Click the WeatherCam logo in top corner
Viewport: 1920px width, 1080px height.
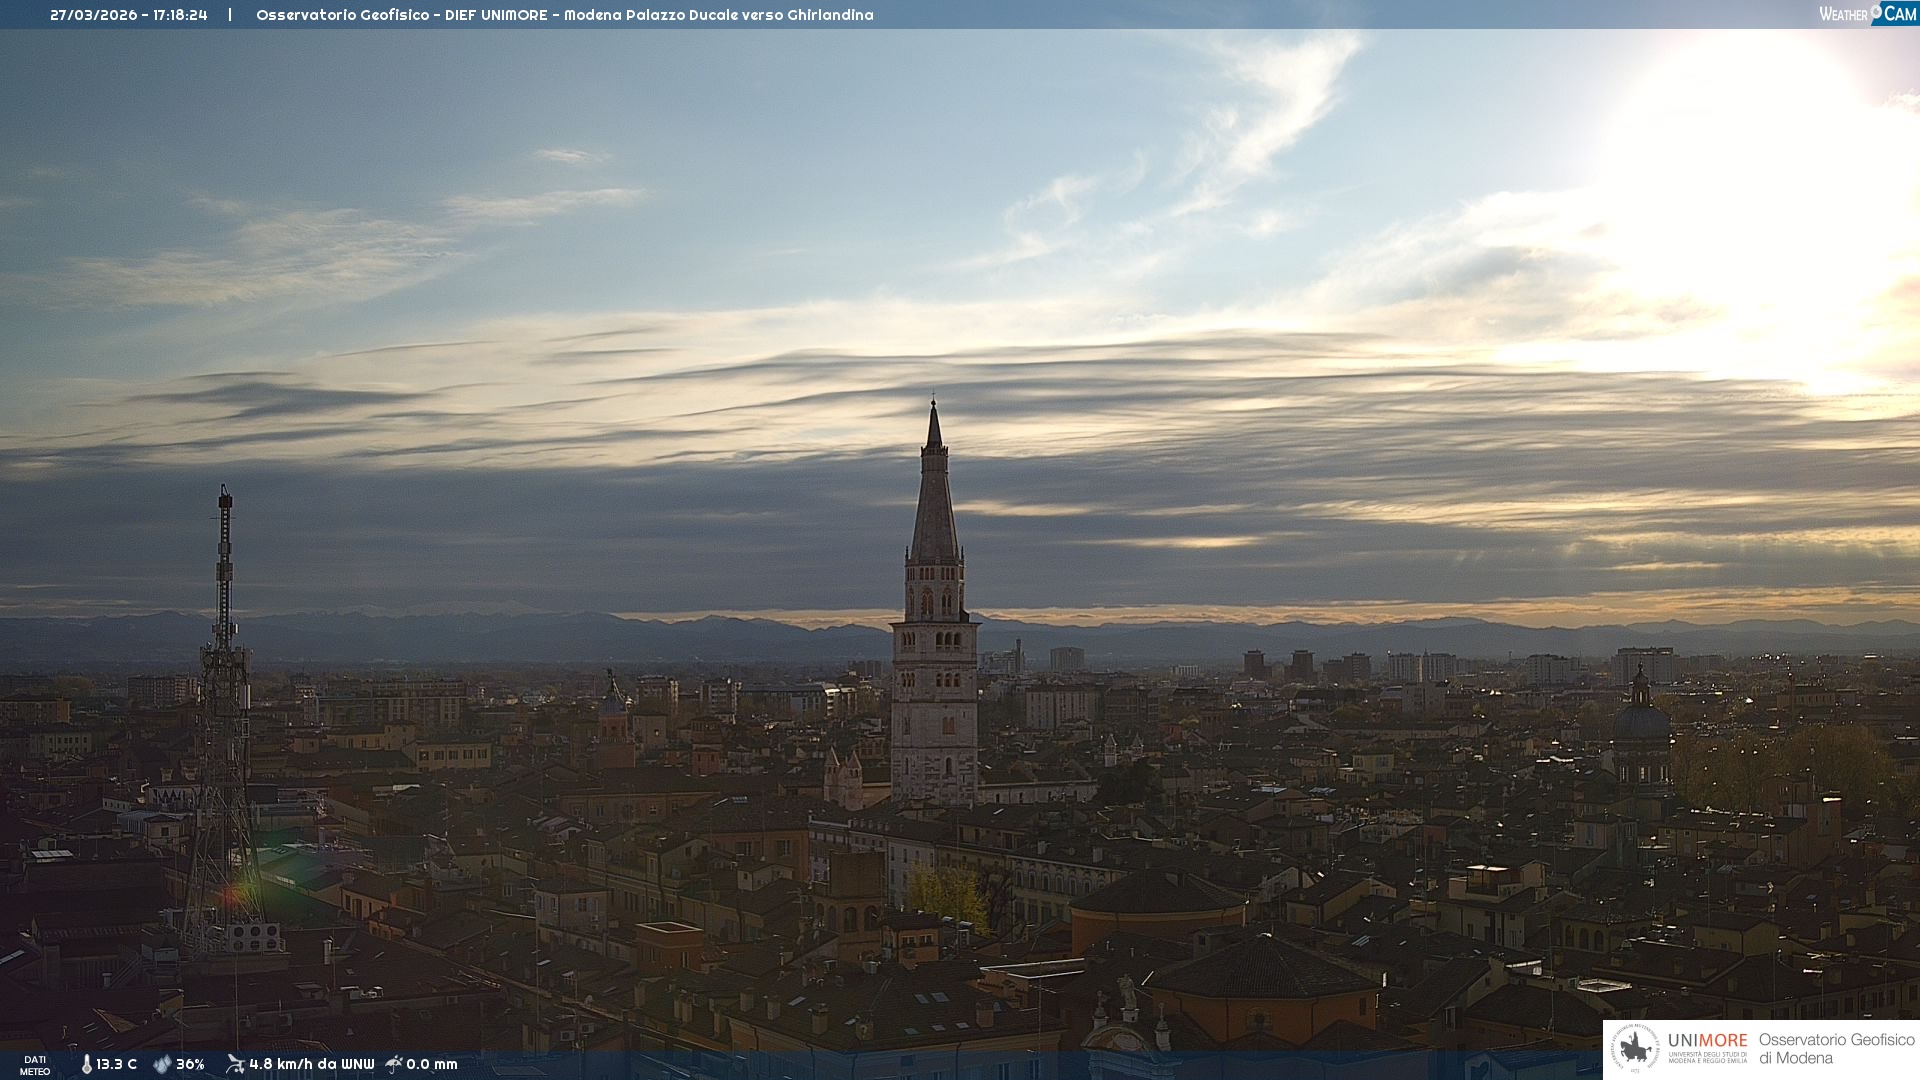click(x=1867, y=13)
